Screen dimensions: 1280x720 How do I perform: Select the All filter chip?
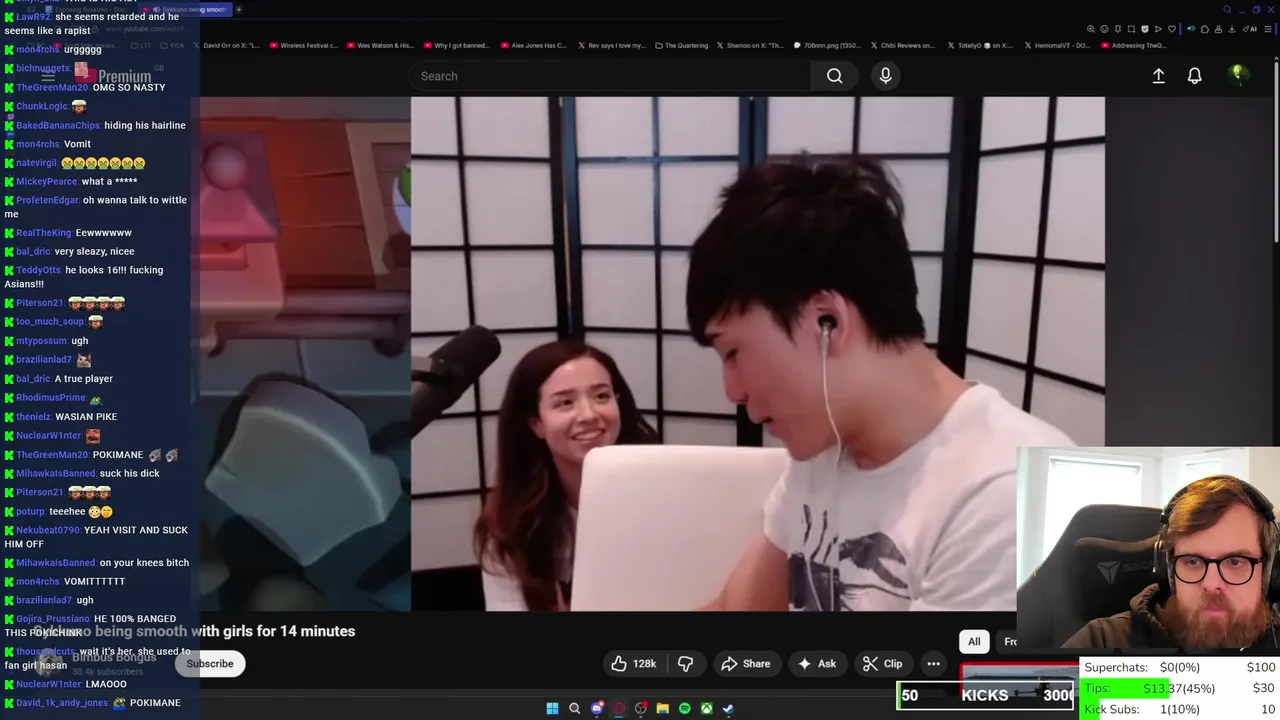tap(974, 641)
